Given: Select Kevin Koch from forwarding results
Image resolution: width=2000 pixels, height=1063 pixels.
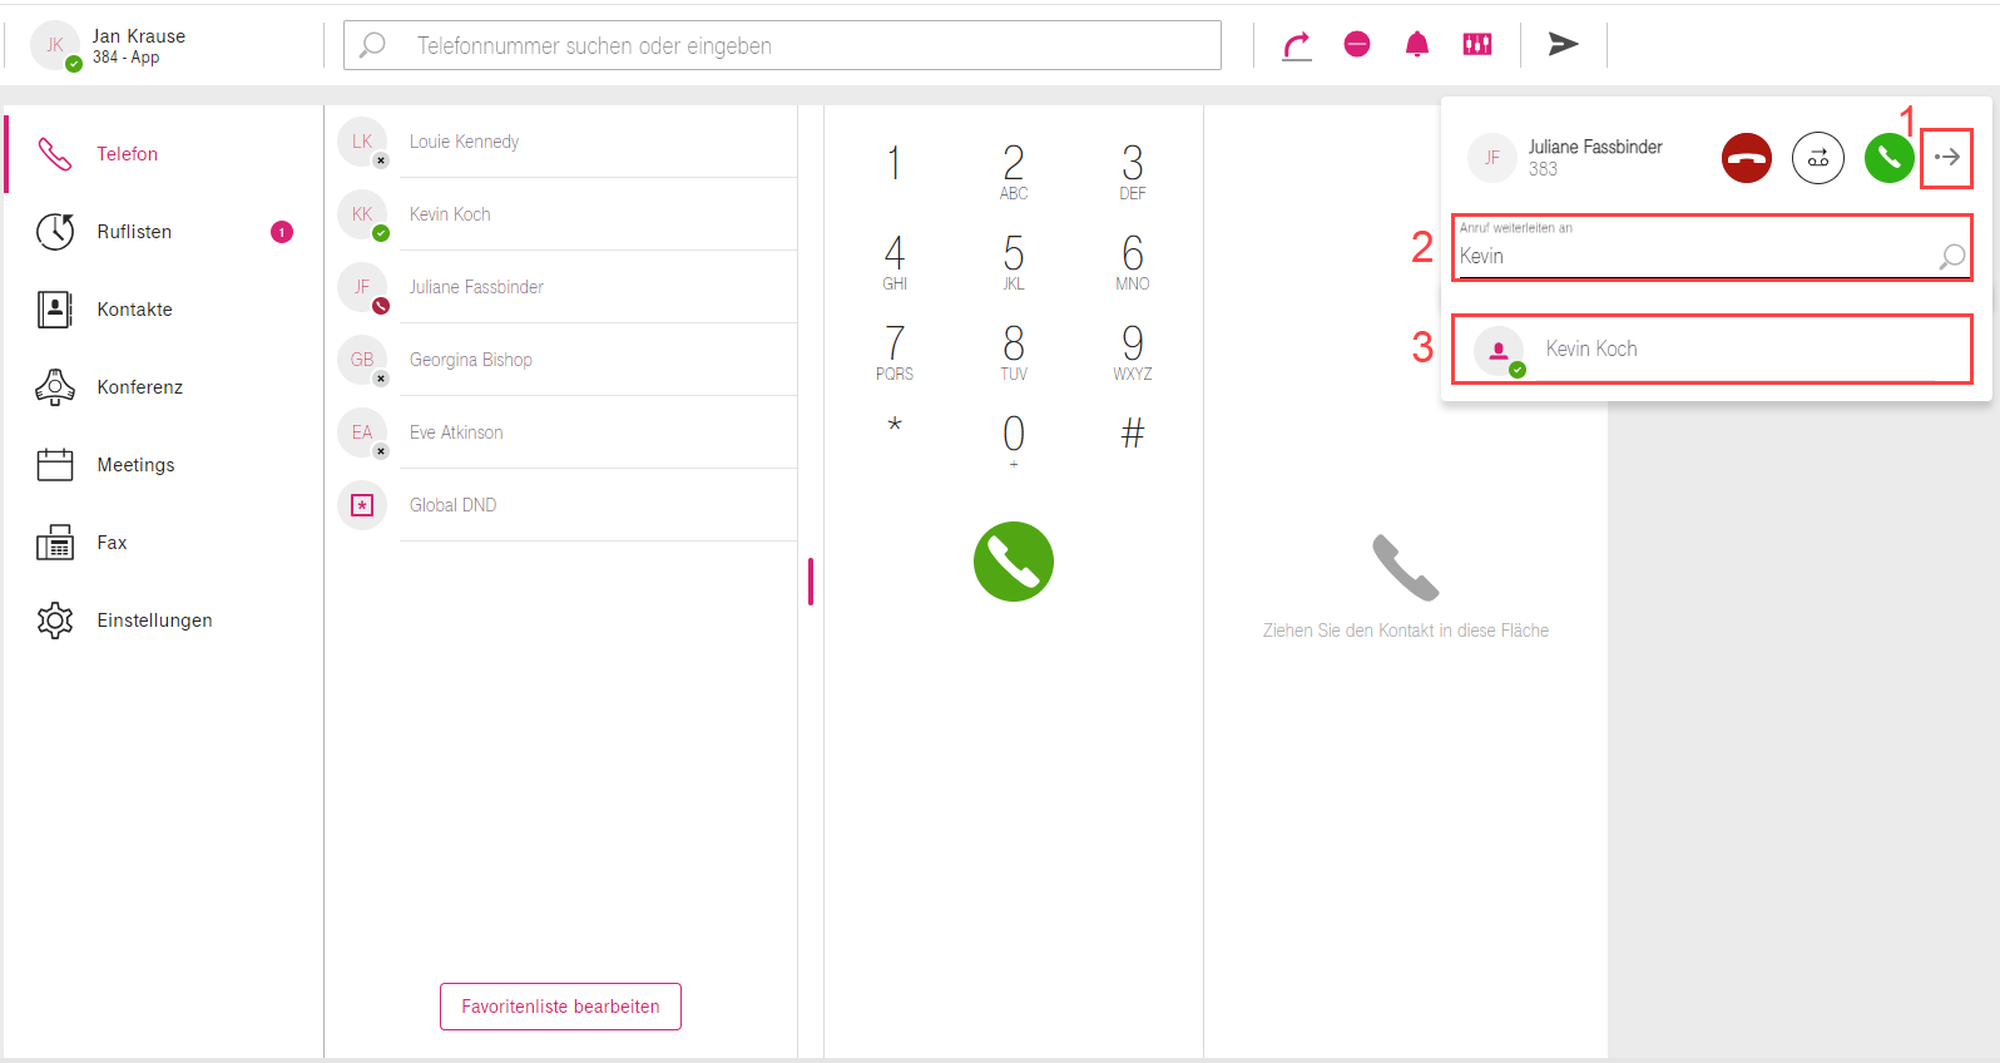Looking at the screenshot, I should (x=1712, y=349).
